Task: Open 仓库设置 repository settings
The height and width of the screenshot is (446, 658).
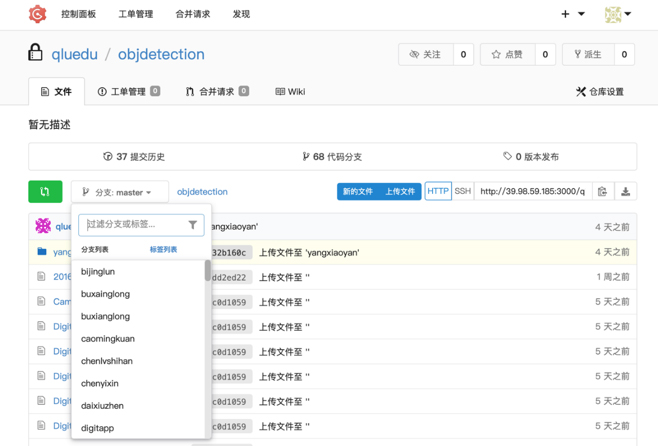Action: point(600,91)
